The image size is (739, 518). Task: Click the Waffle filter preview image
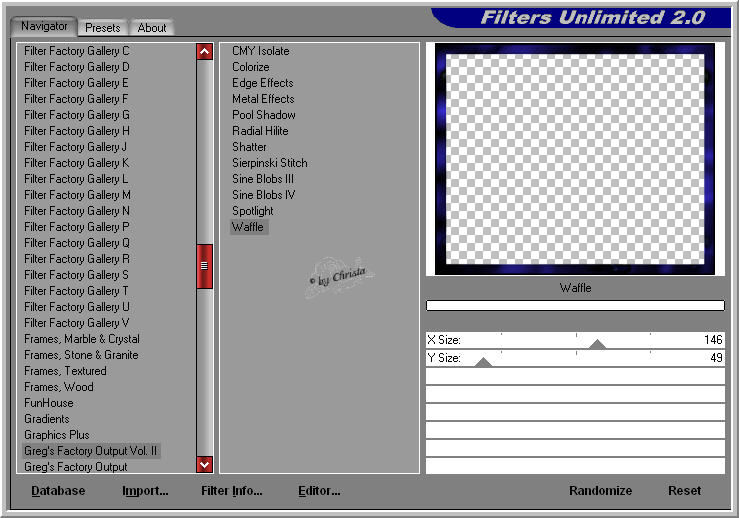pyautogui.click(x=575, y=159)
